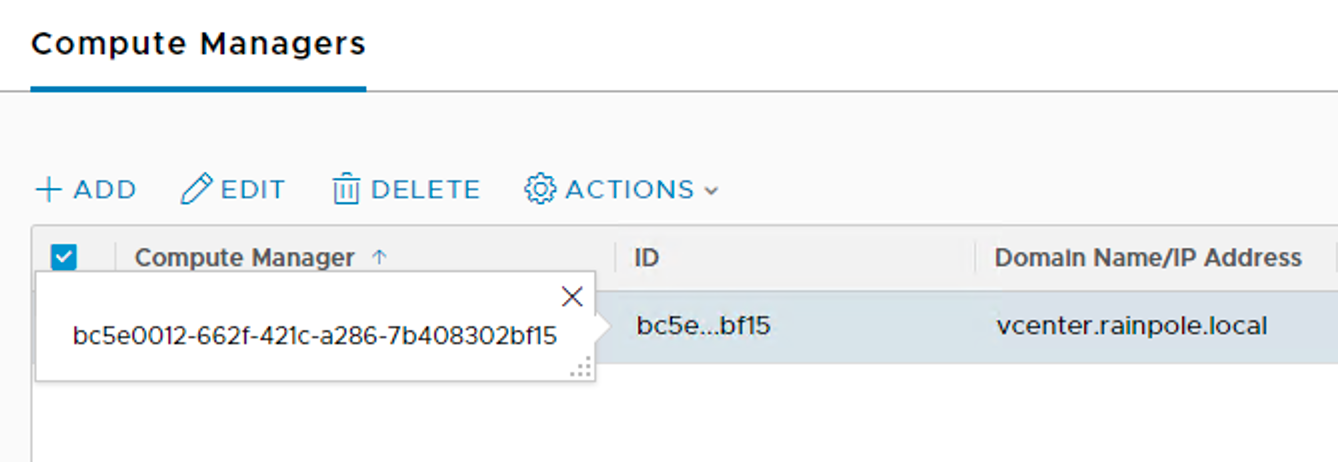Select the vcenter.rainpole.local row cell
Viewport: 1338px width, 462px height.
[1132, 325]
